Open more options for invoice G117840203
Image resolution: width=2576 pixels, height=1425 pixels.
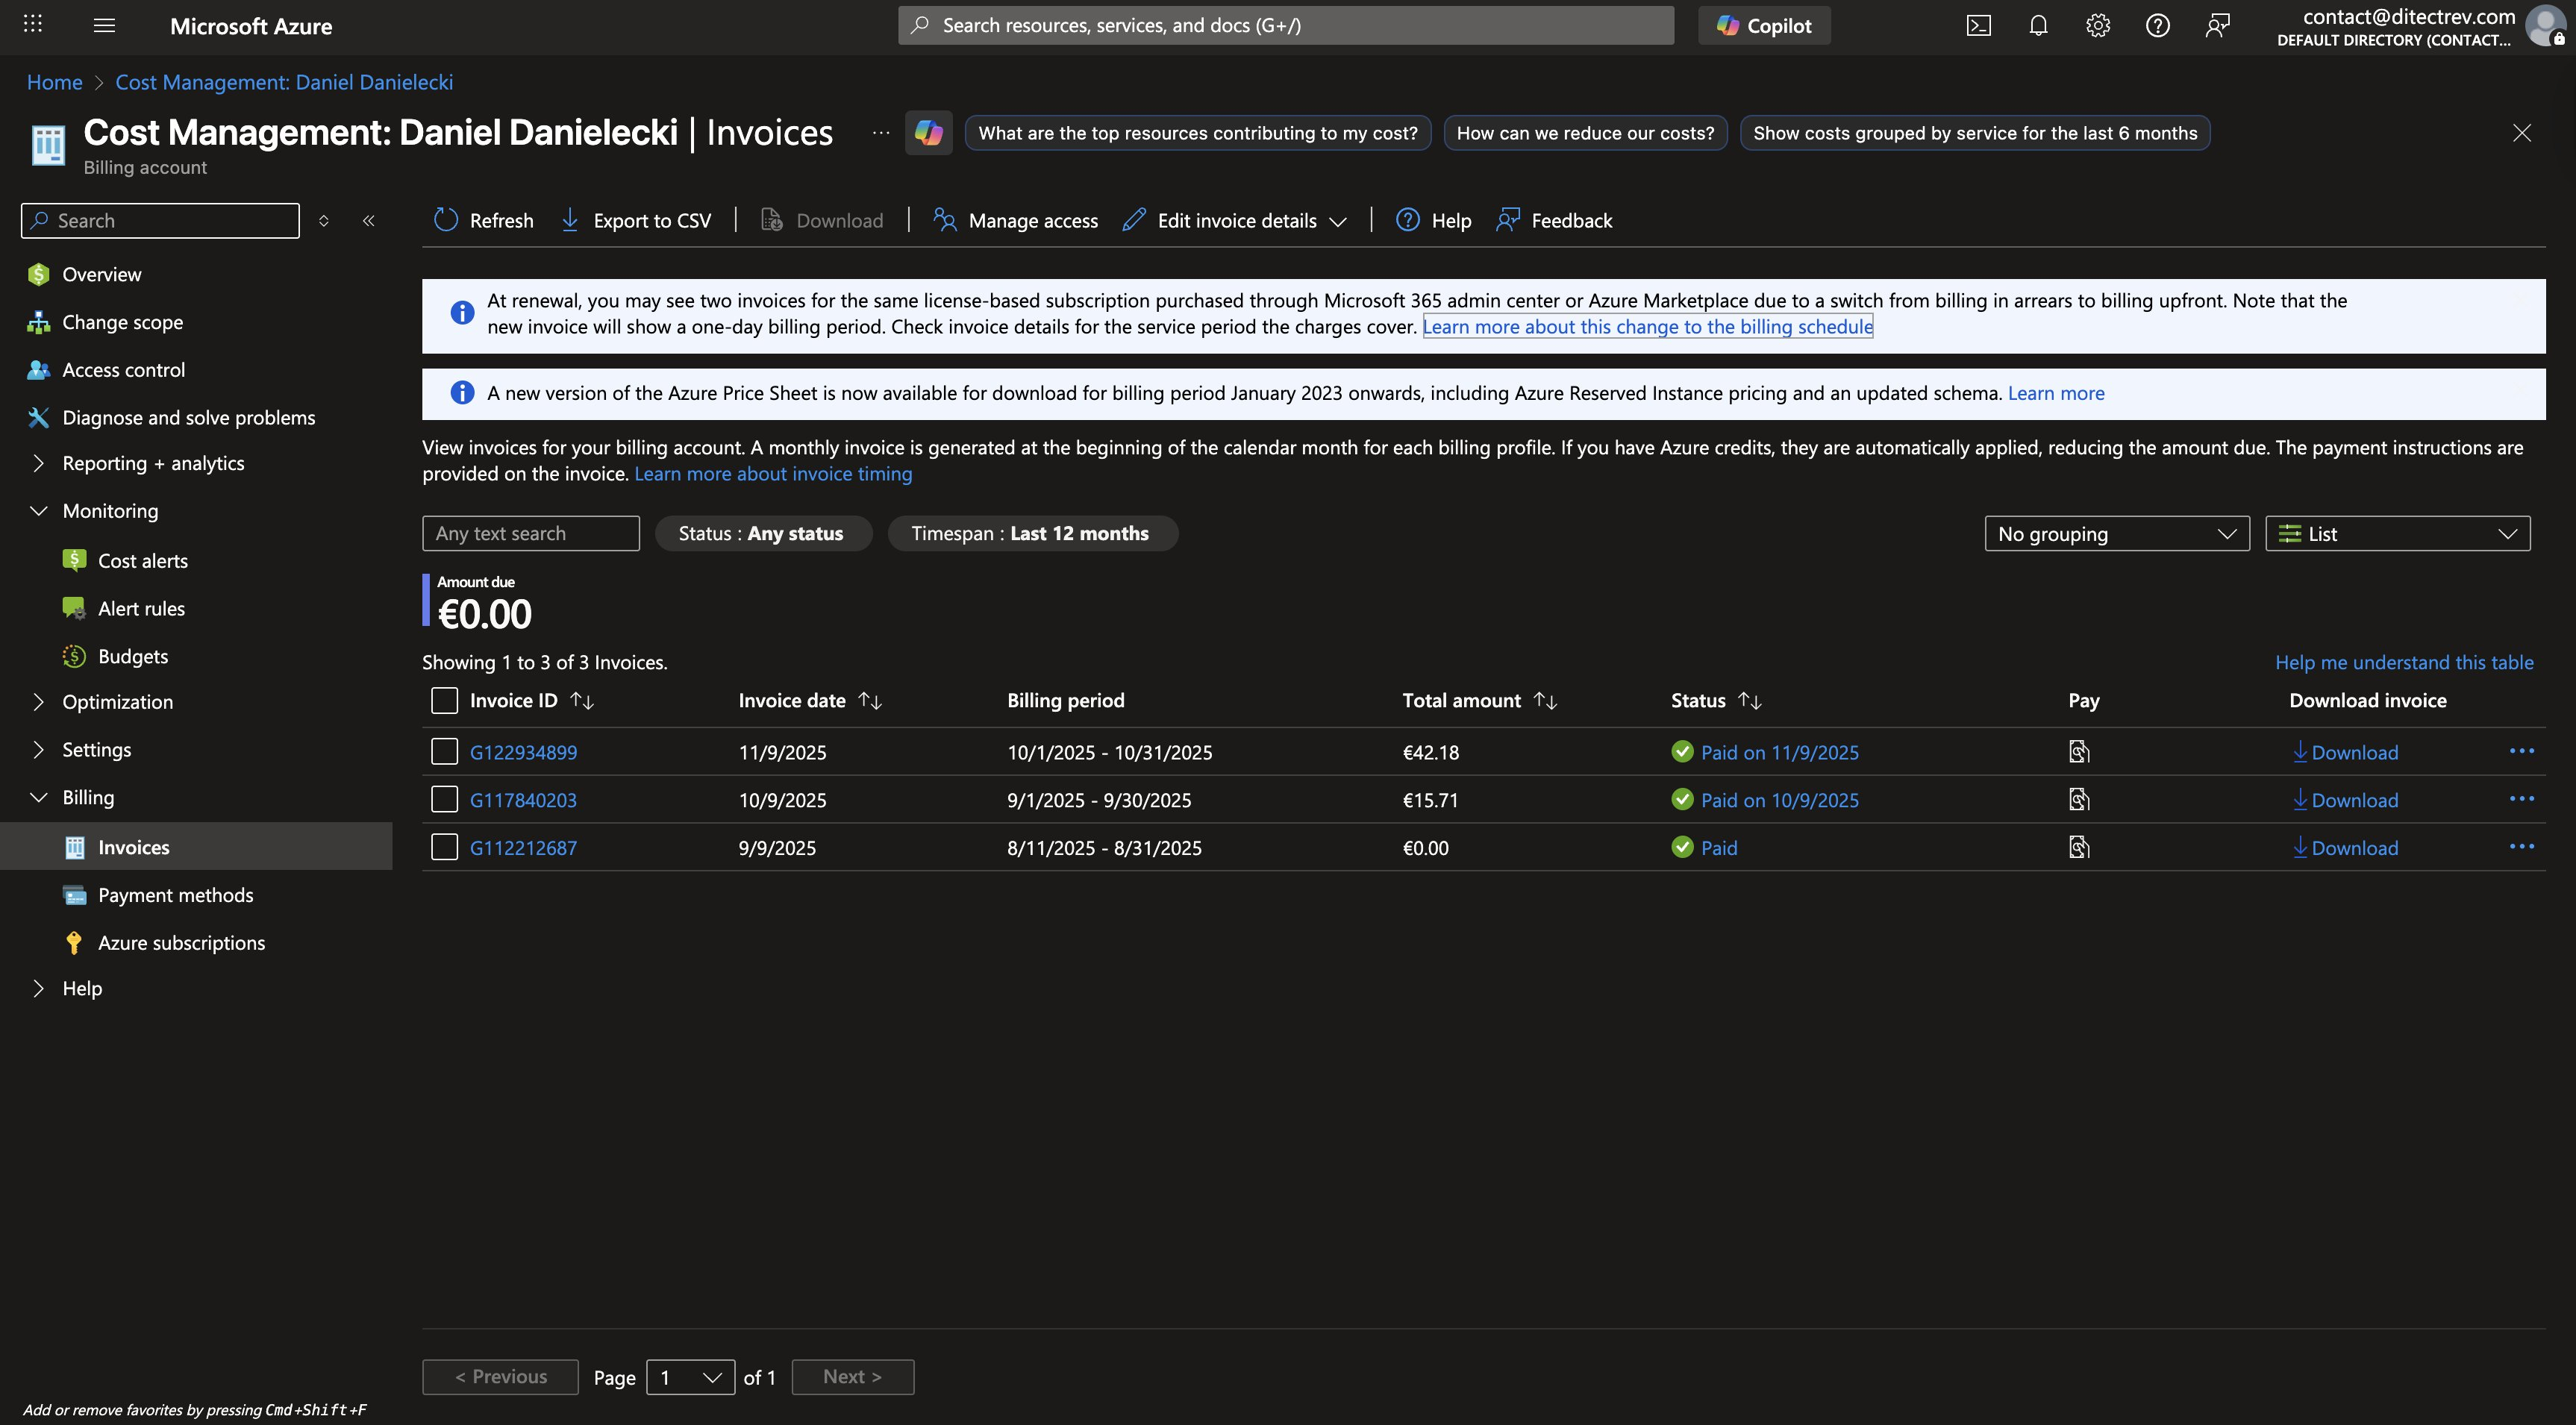(x=2521, y=799)
